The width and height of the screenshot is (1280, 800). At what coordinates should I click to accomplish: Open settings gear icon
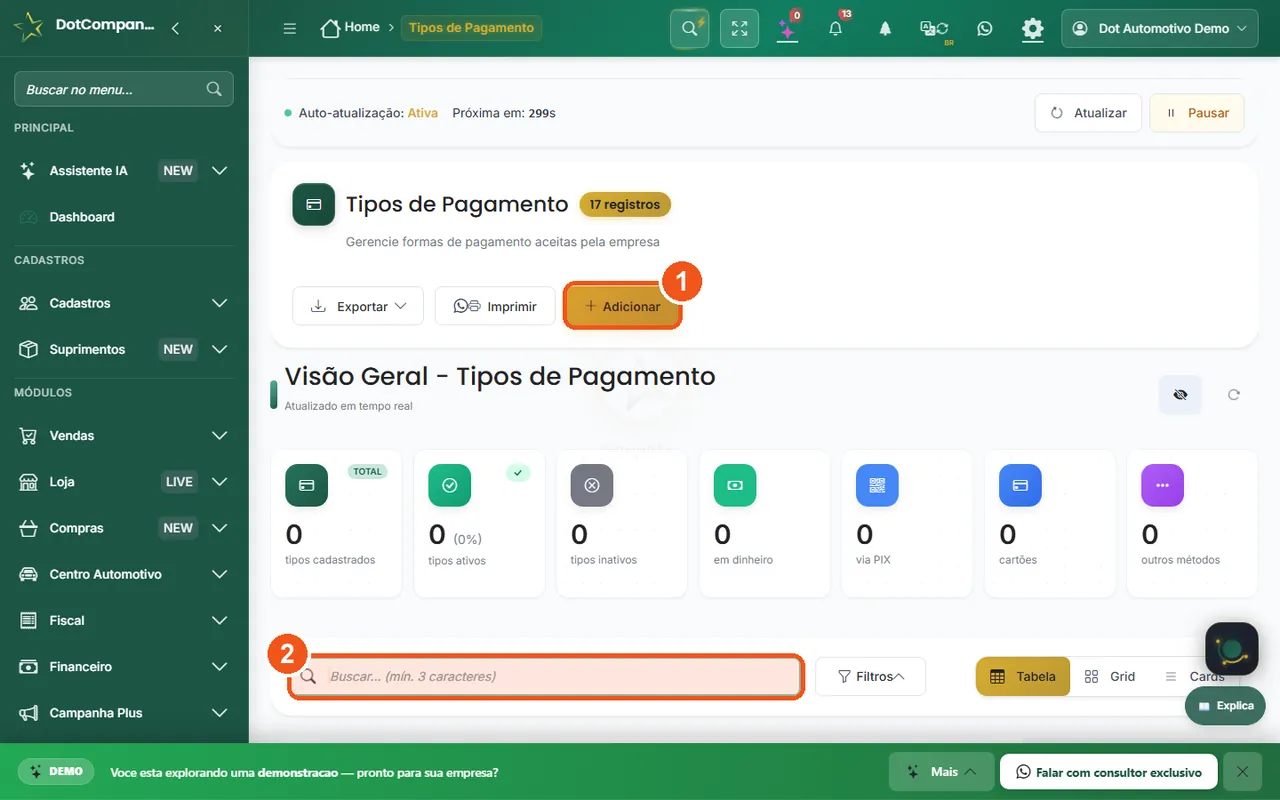pos(1033,29)
